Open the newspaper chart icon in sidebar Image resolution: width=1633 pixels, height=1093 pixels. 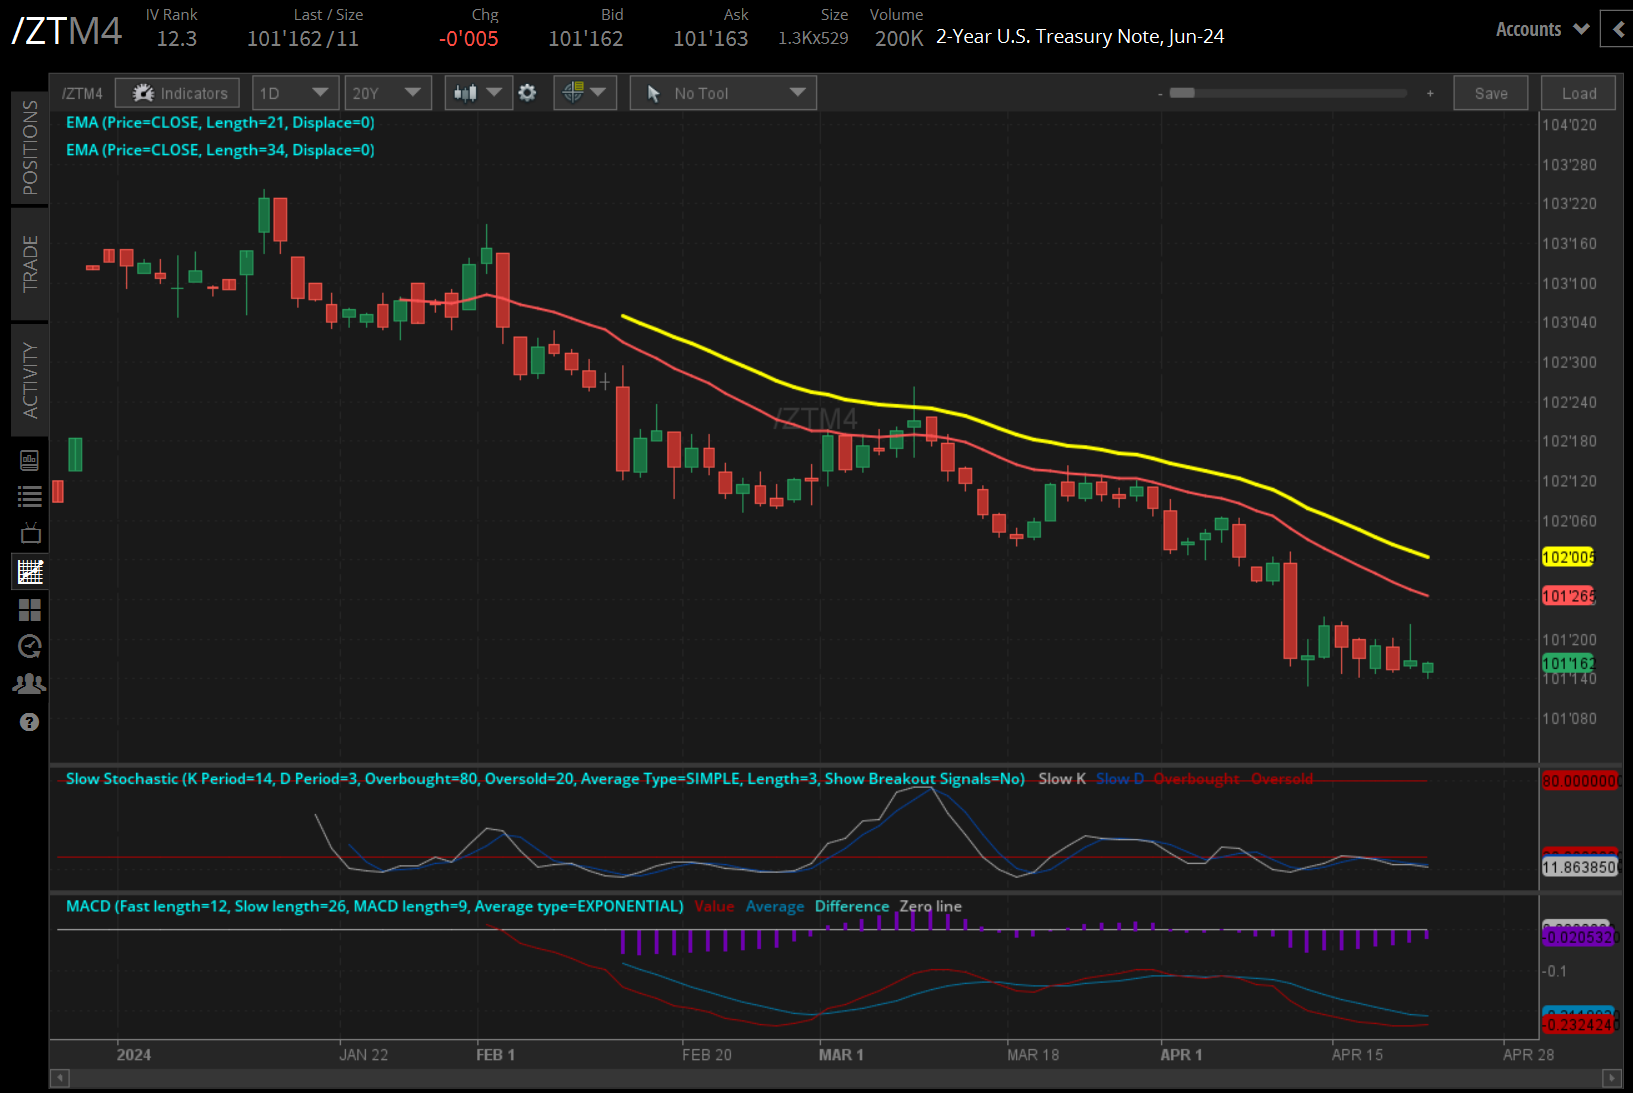(30, 460)
